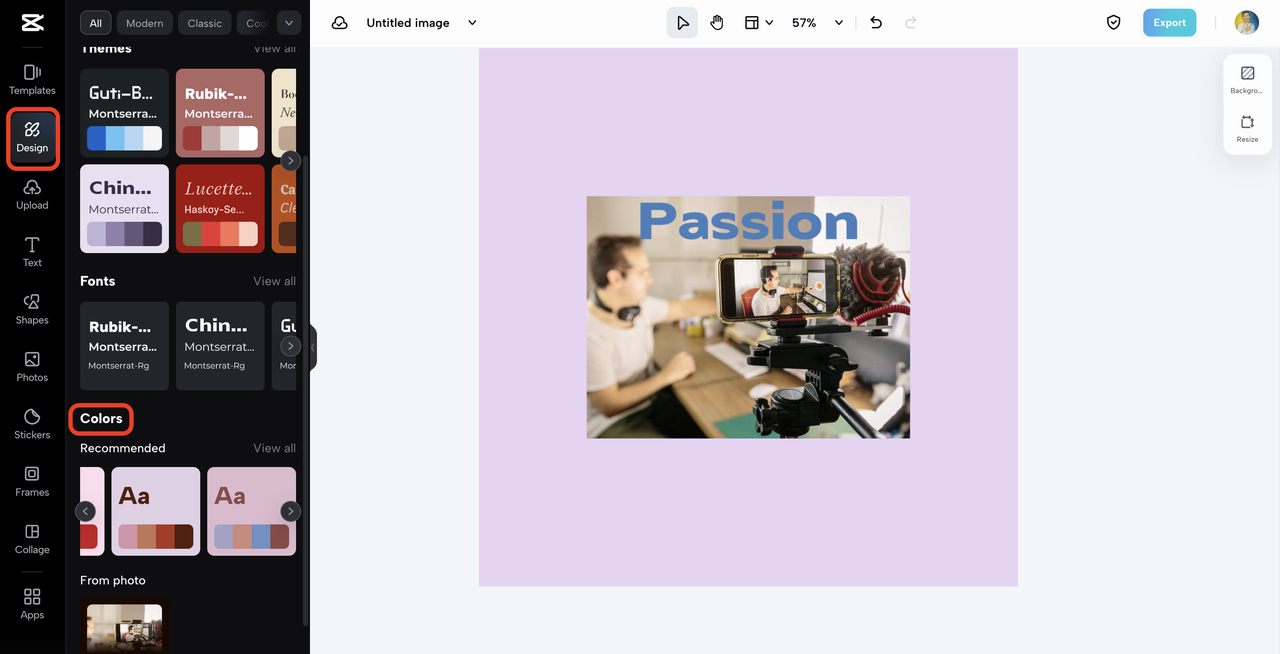This screenshot has height=654, width=1280.
Task: Click View all next to Fonts
Action: 274,281
